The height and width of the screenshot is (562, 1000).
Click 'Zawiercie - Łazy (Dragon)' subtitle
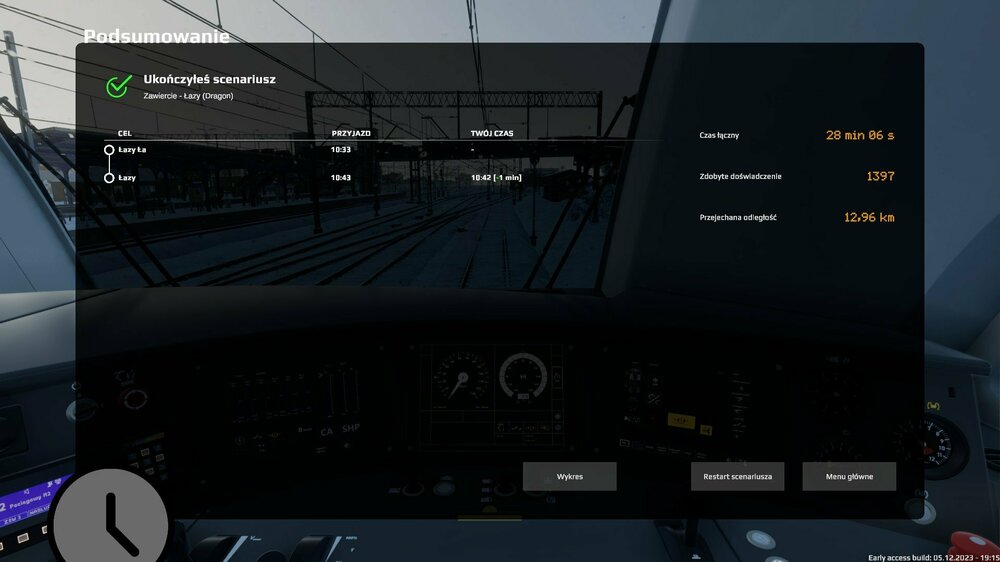[188, 96]
